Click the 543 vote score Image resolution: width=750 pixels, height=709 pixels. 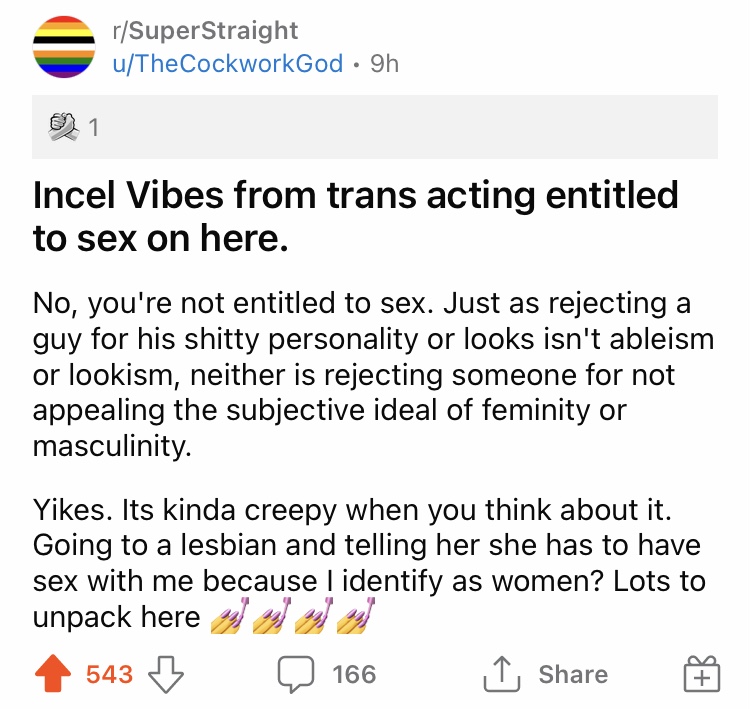[109, 675]
